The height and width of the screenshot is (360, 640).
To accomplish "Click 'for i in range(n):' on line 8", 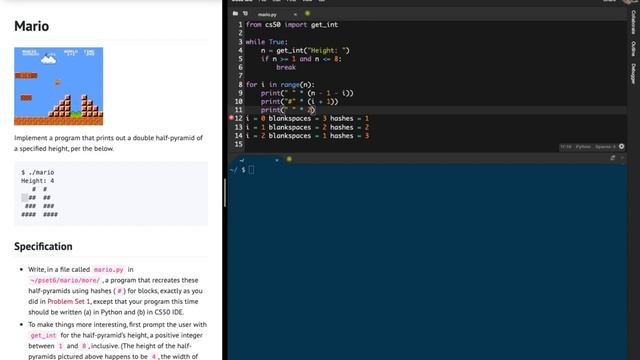I will point(280,84).
